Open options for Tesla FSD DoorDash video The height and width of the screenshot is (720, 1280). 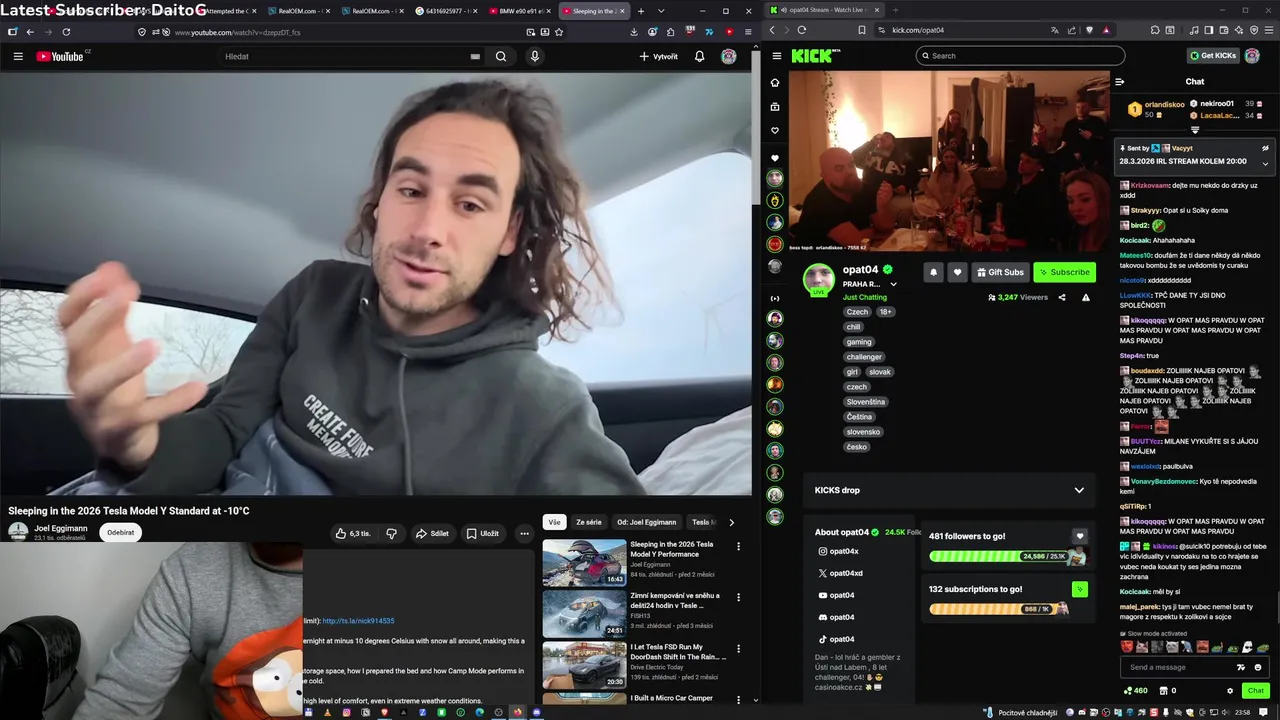click(x=739, y=648)
